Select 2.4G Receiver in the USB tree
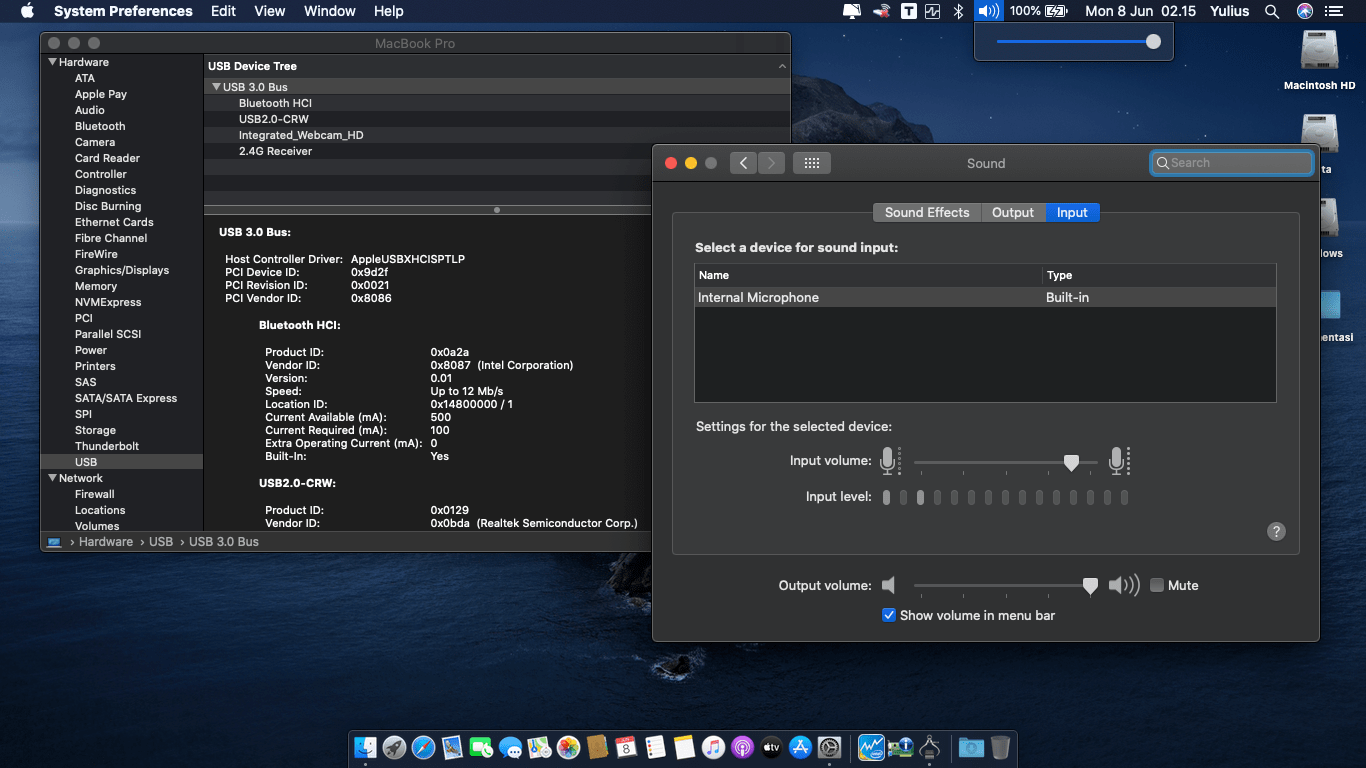 (275, 151)
